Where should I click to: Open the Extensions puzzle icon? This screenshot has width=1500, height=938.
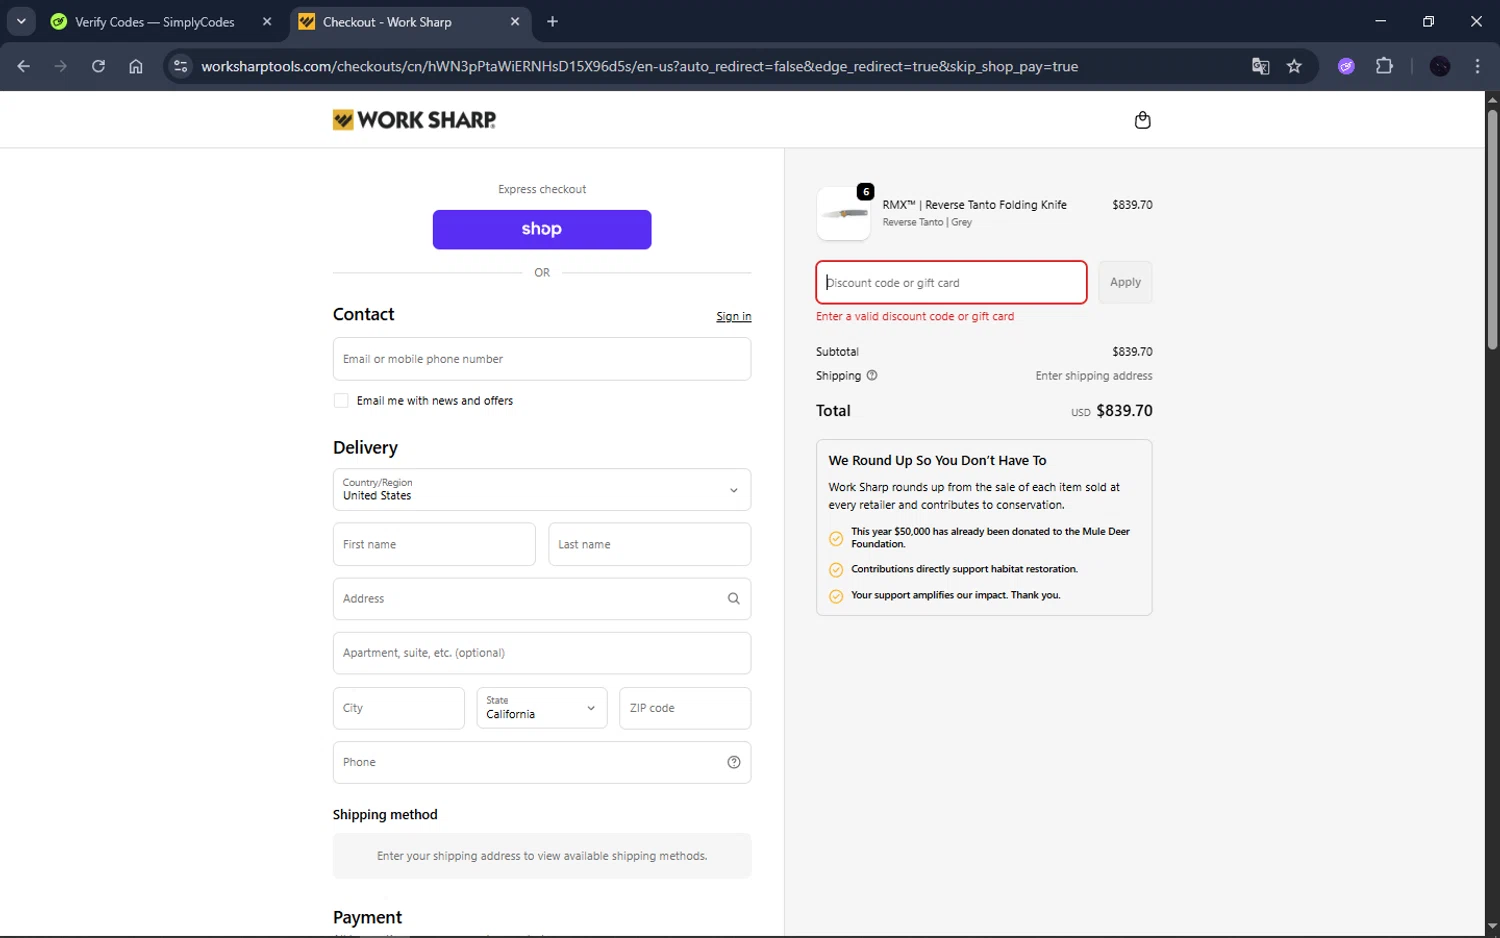coord(1384,66)
